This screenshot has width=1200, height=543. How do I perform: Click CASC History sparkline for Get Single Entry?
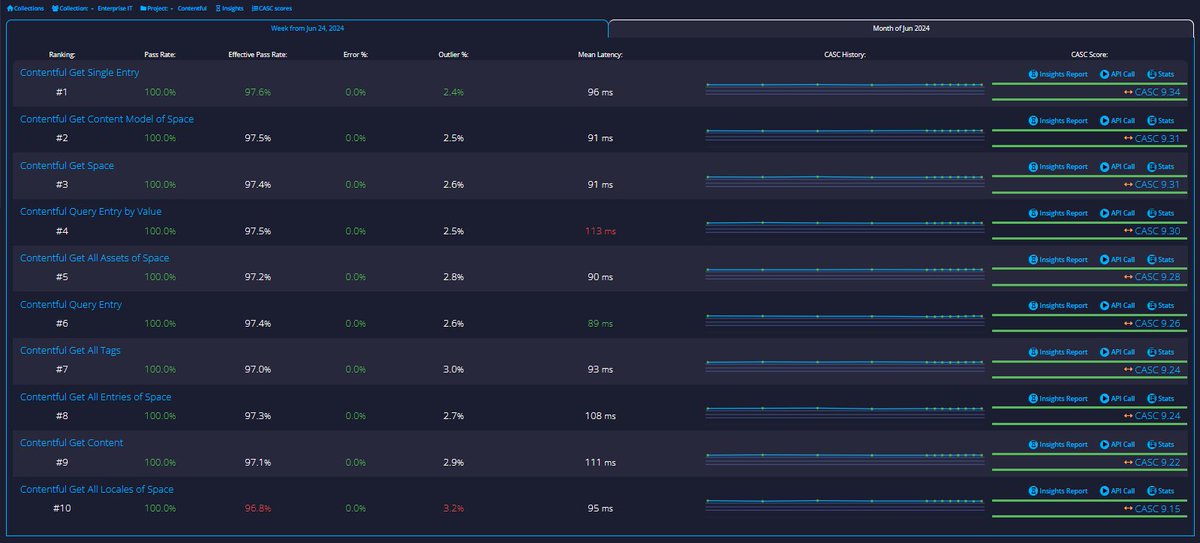(x=846, y=88)
